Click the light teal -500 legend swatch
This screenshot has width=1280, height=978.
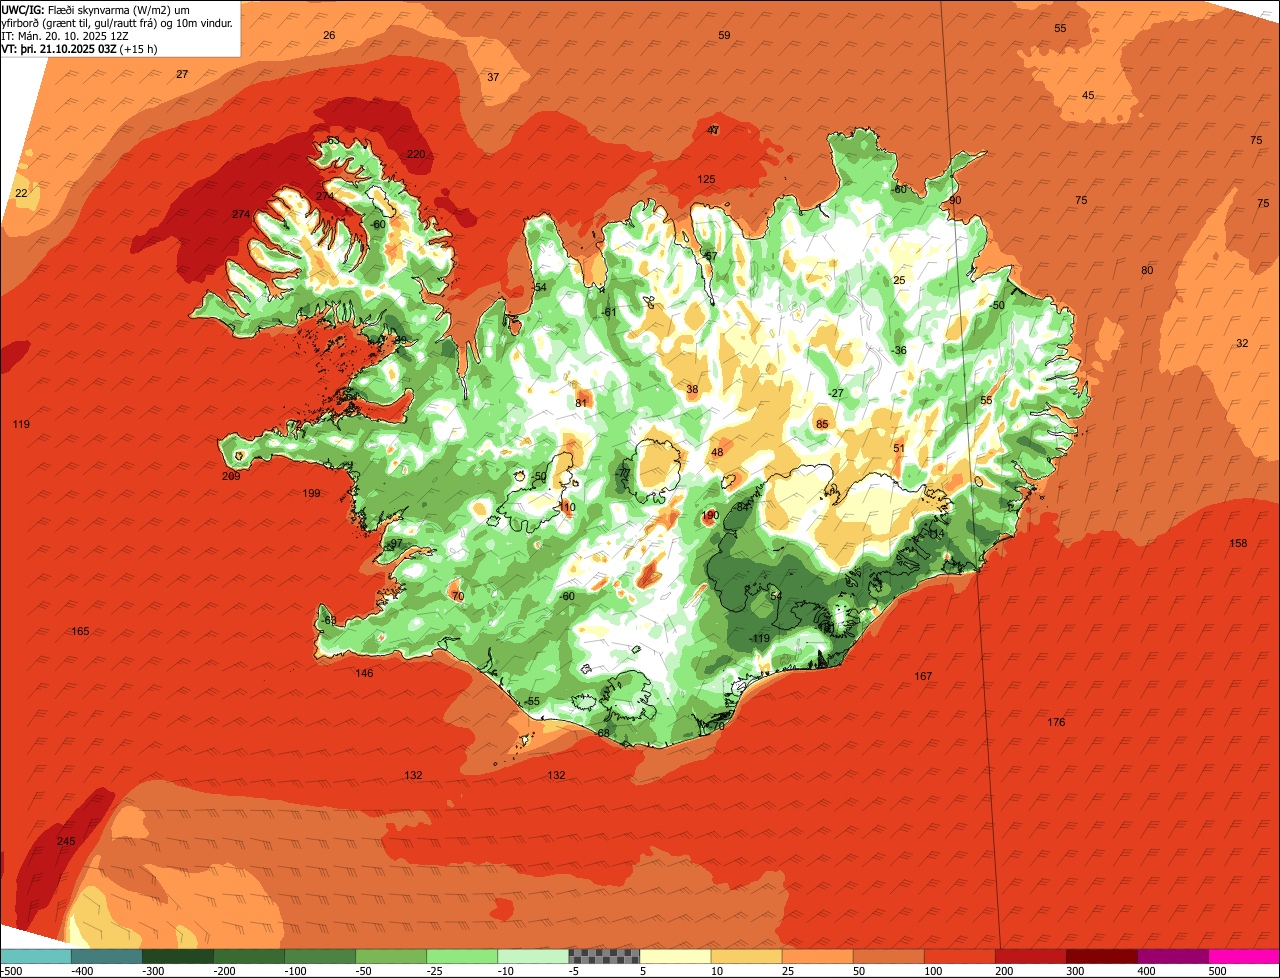[35, 956]
